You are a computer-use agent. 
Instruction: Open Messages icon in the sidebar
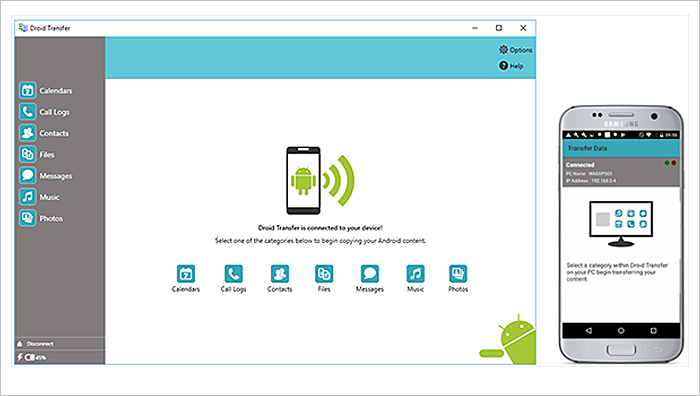[28, 175]
